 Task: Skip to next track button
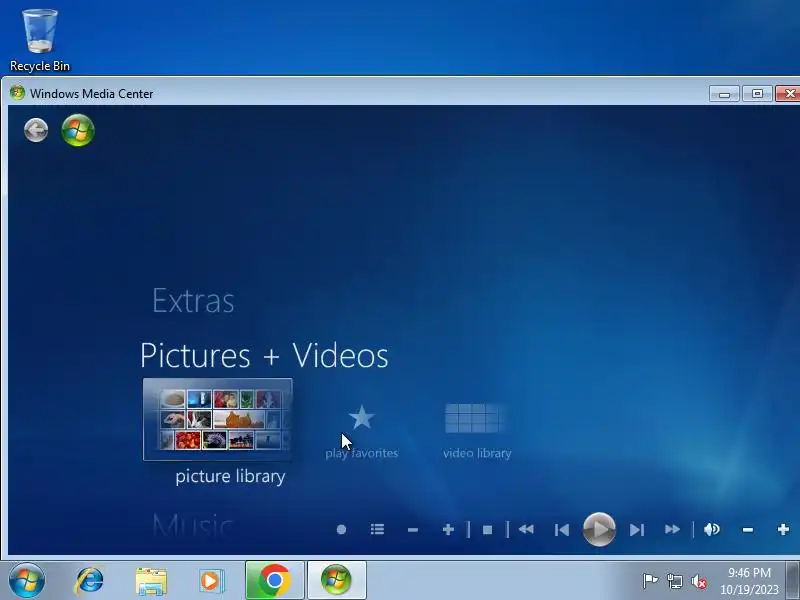click(x=637, y=530)
